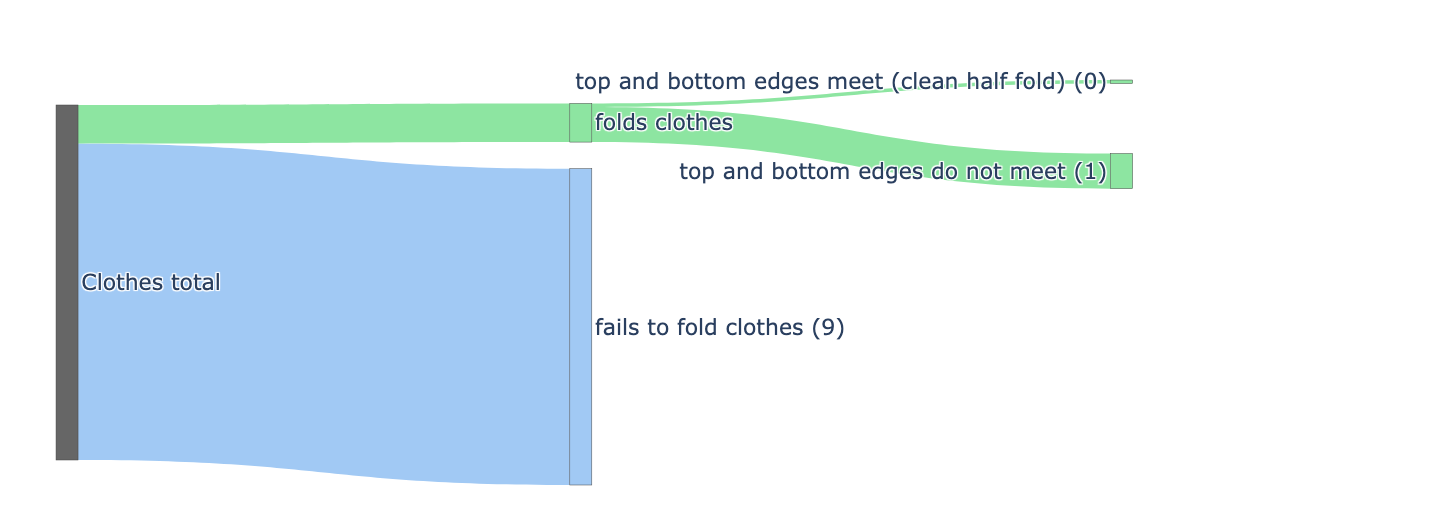This screenshot has width=1432, height=525.
Task: Select the "folds clothes" text label
Action: (663, 123)
